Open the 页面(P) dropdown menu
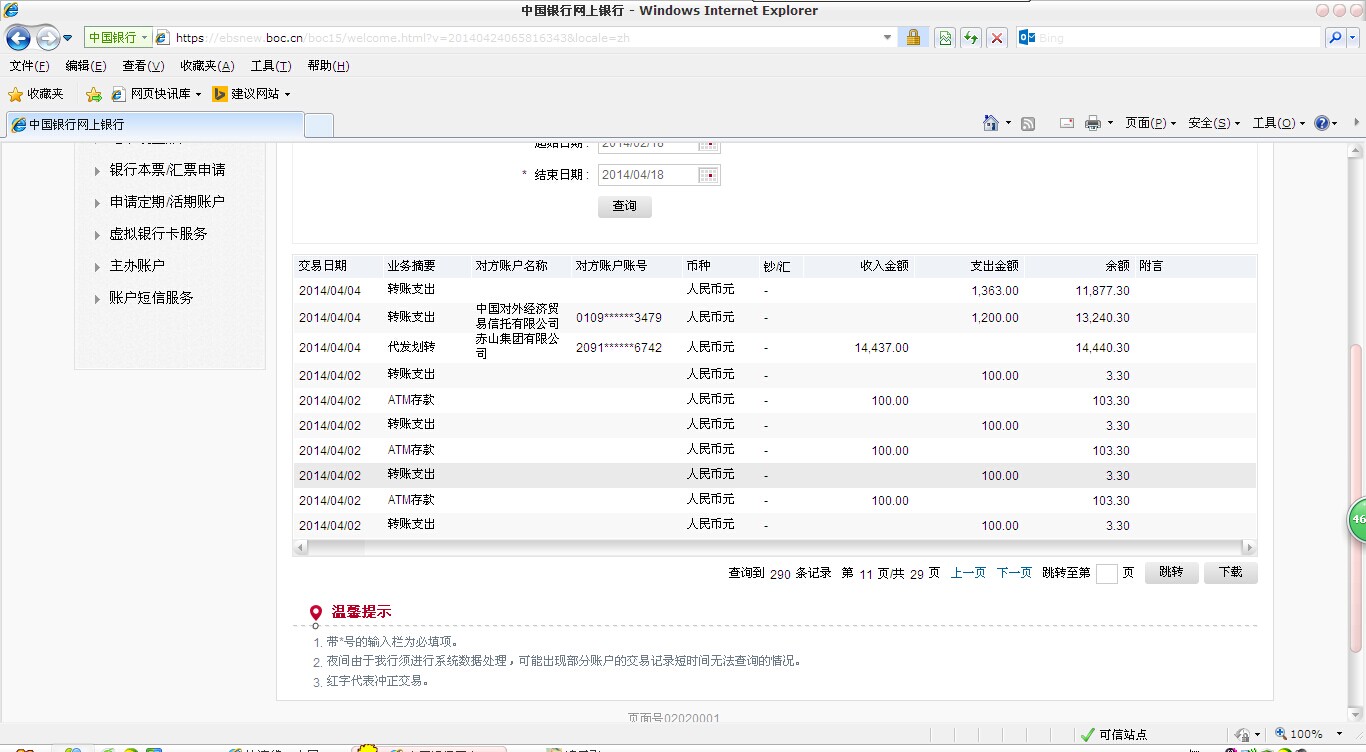This screenshot has height=752, width=1366. pos(1150,123)
